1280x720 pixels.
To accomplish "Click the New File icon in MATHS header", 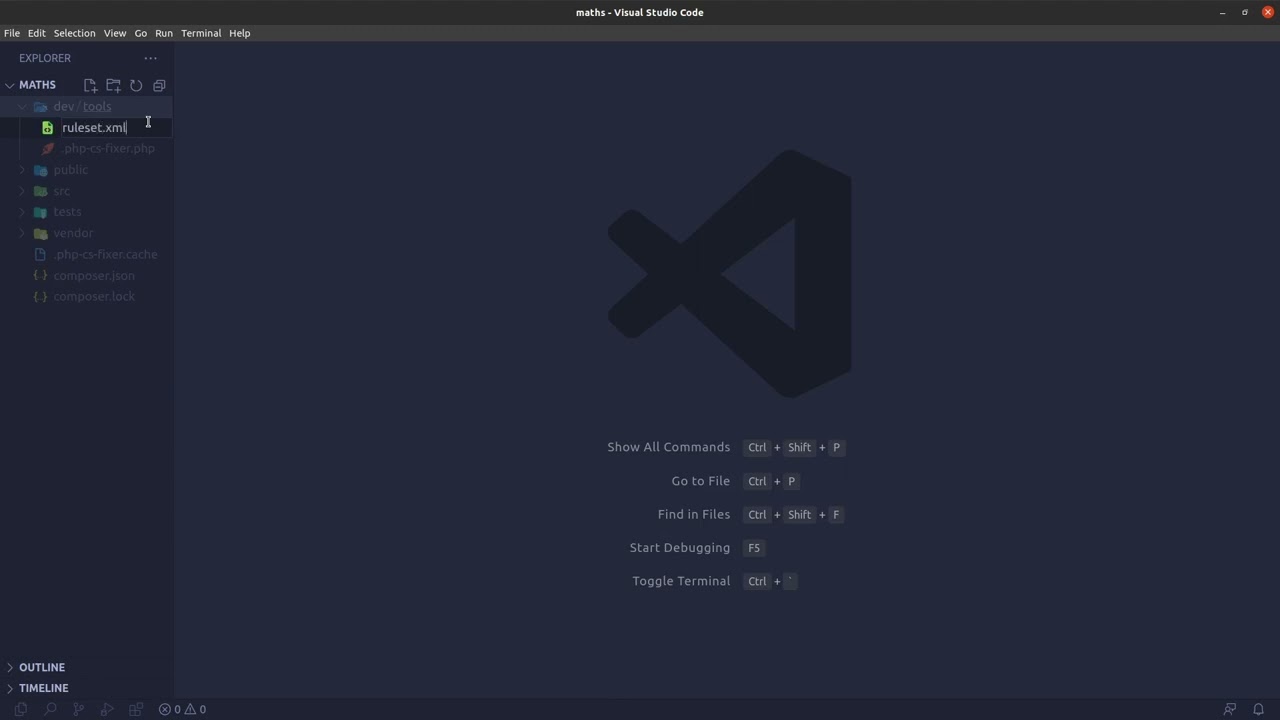I will (90, 86).
